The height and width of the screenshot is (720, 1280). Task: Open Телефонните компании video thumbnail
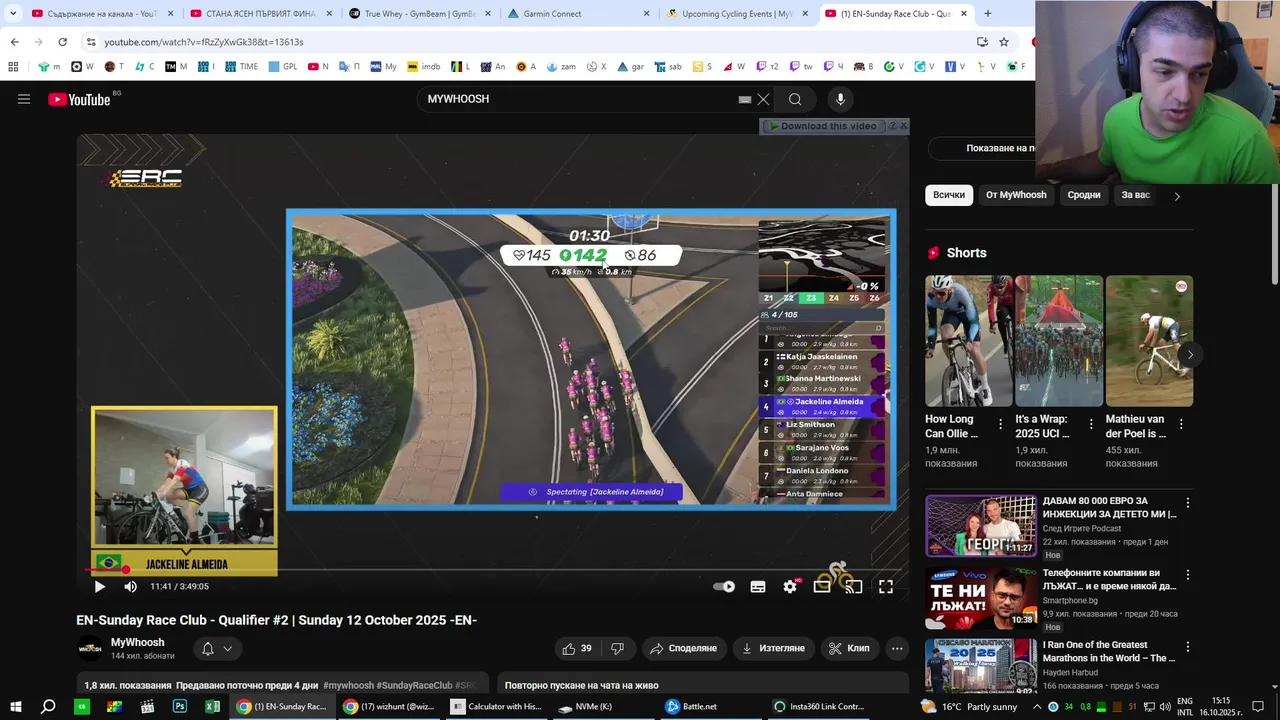[x=980, y=597]
